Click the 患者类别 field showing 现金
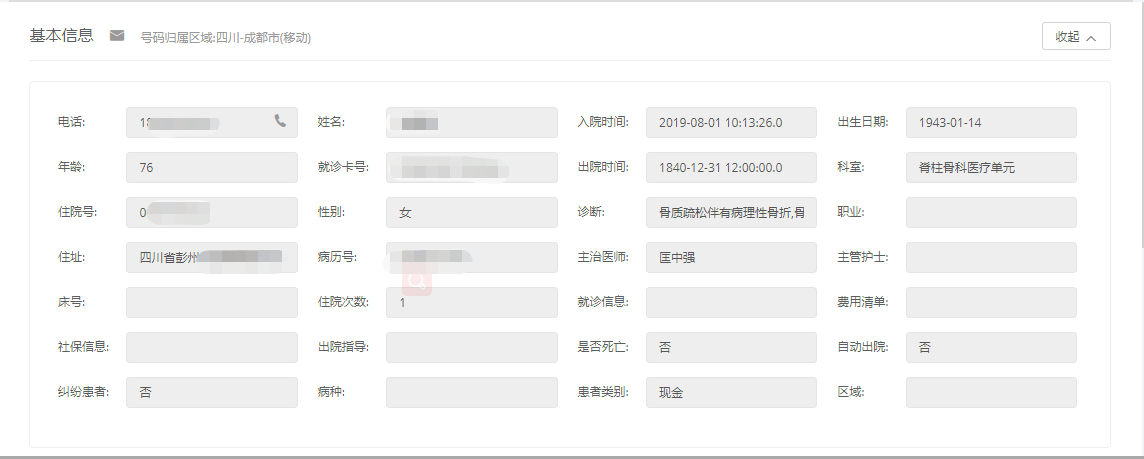This screenshot has width=1144, height=459. pyautogui.click(x=731, y=393)
